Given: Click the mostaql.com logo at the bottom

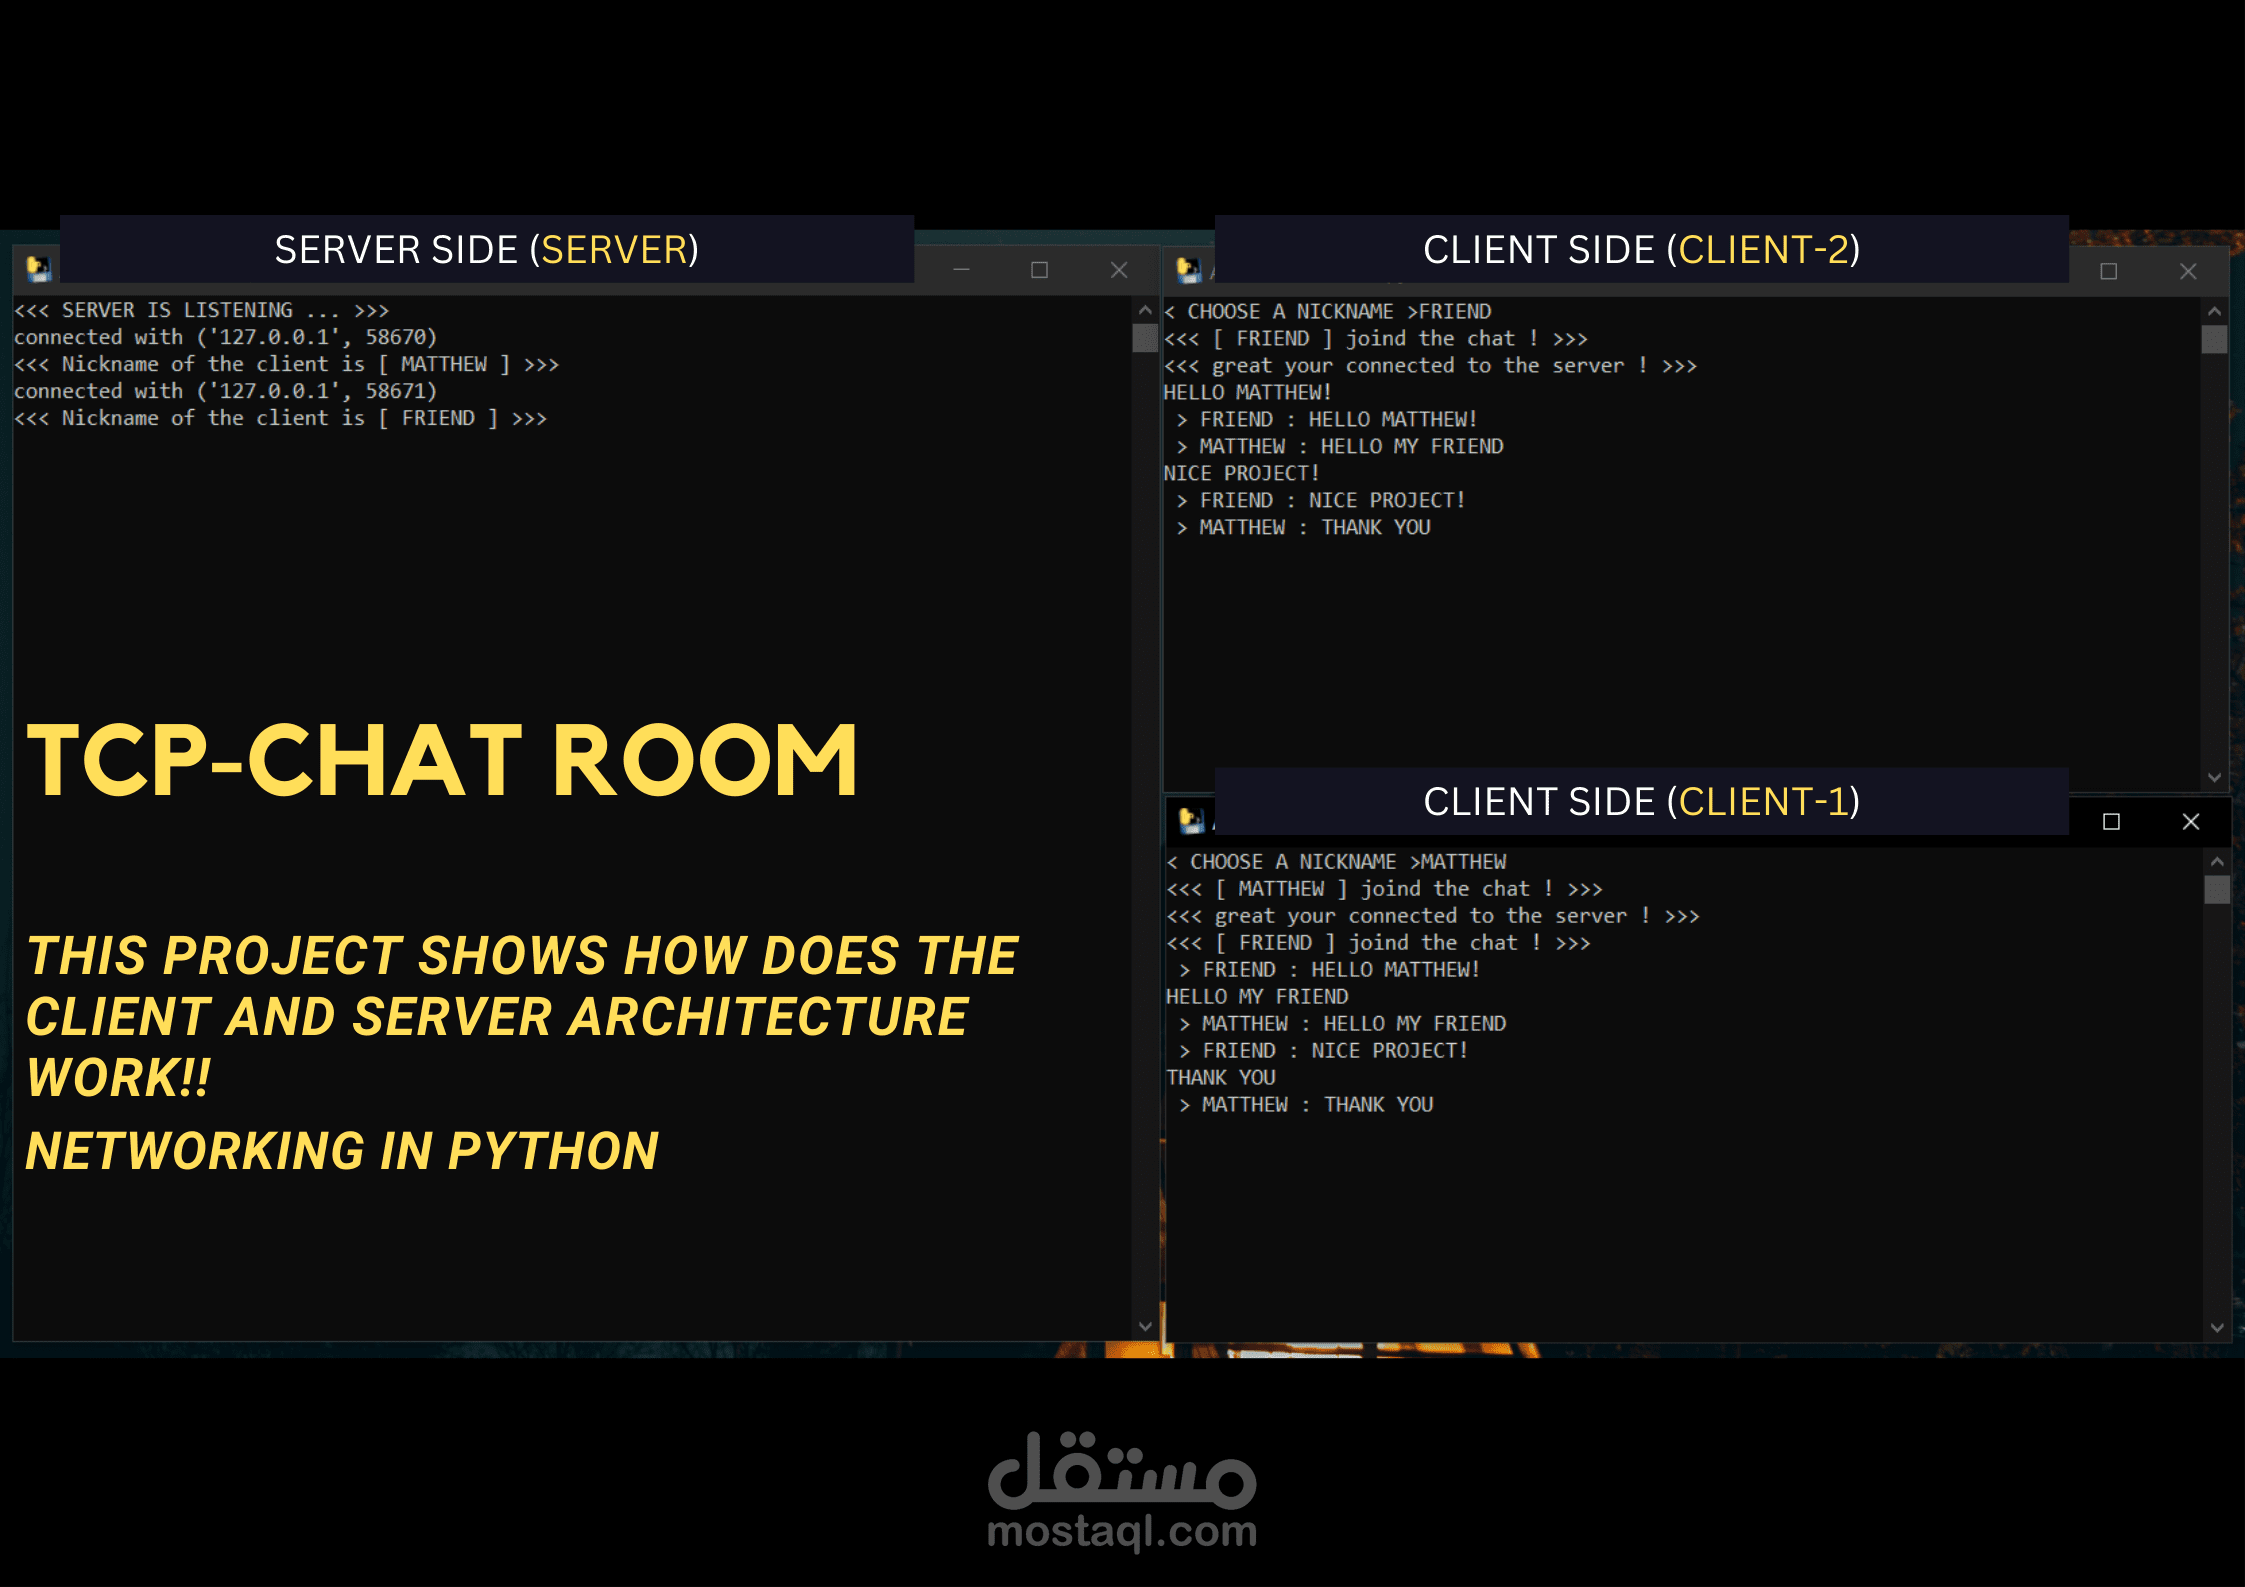Looking at the screenshot, I should 1122,1490.
